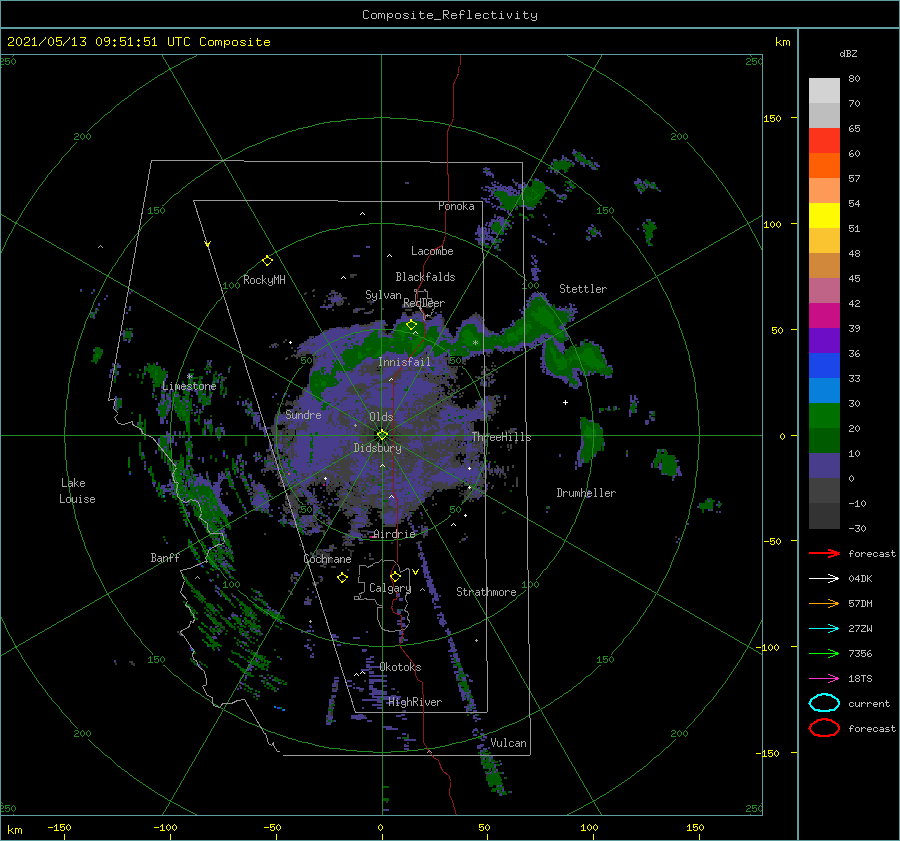Click the cyan current ellipse icon
The image size is (900, 841).
click(824, 703)
